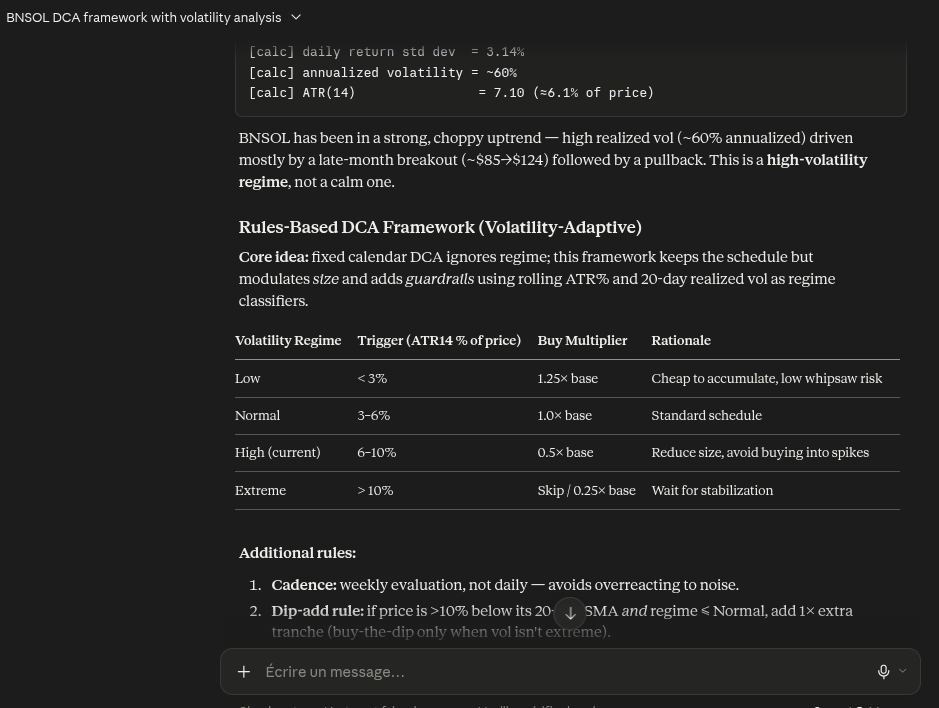Click the bold 'high-volatility regime' phrase
This screenshot has height=708, width=939.
click(x=553, y=171)
